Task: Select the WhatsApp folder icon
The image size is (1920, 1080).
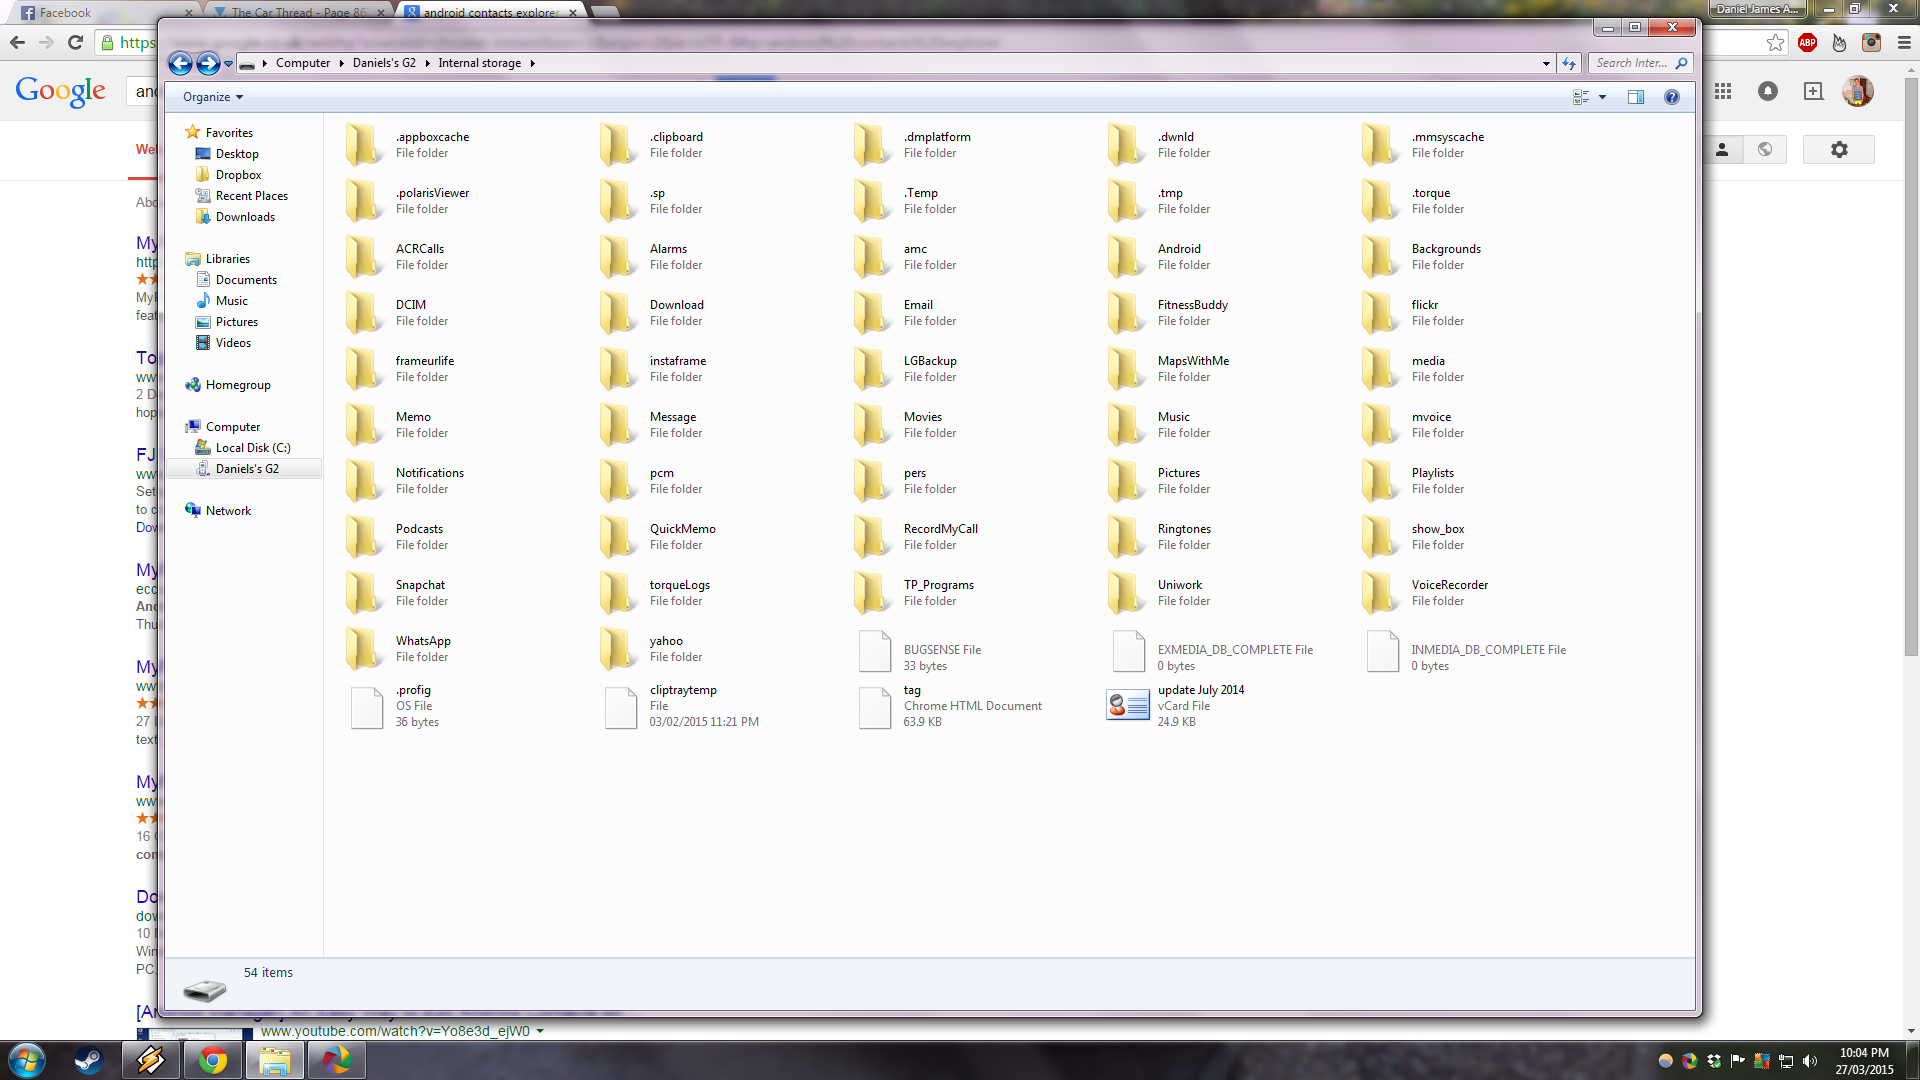Action: click(x=365, y=649)
